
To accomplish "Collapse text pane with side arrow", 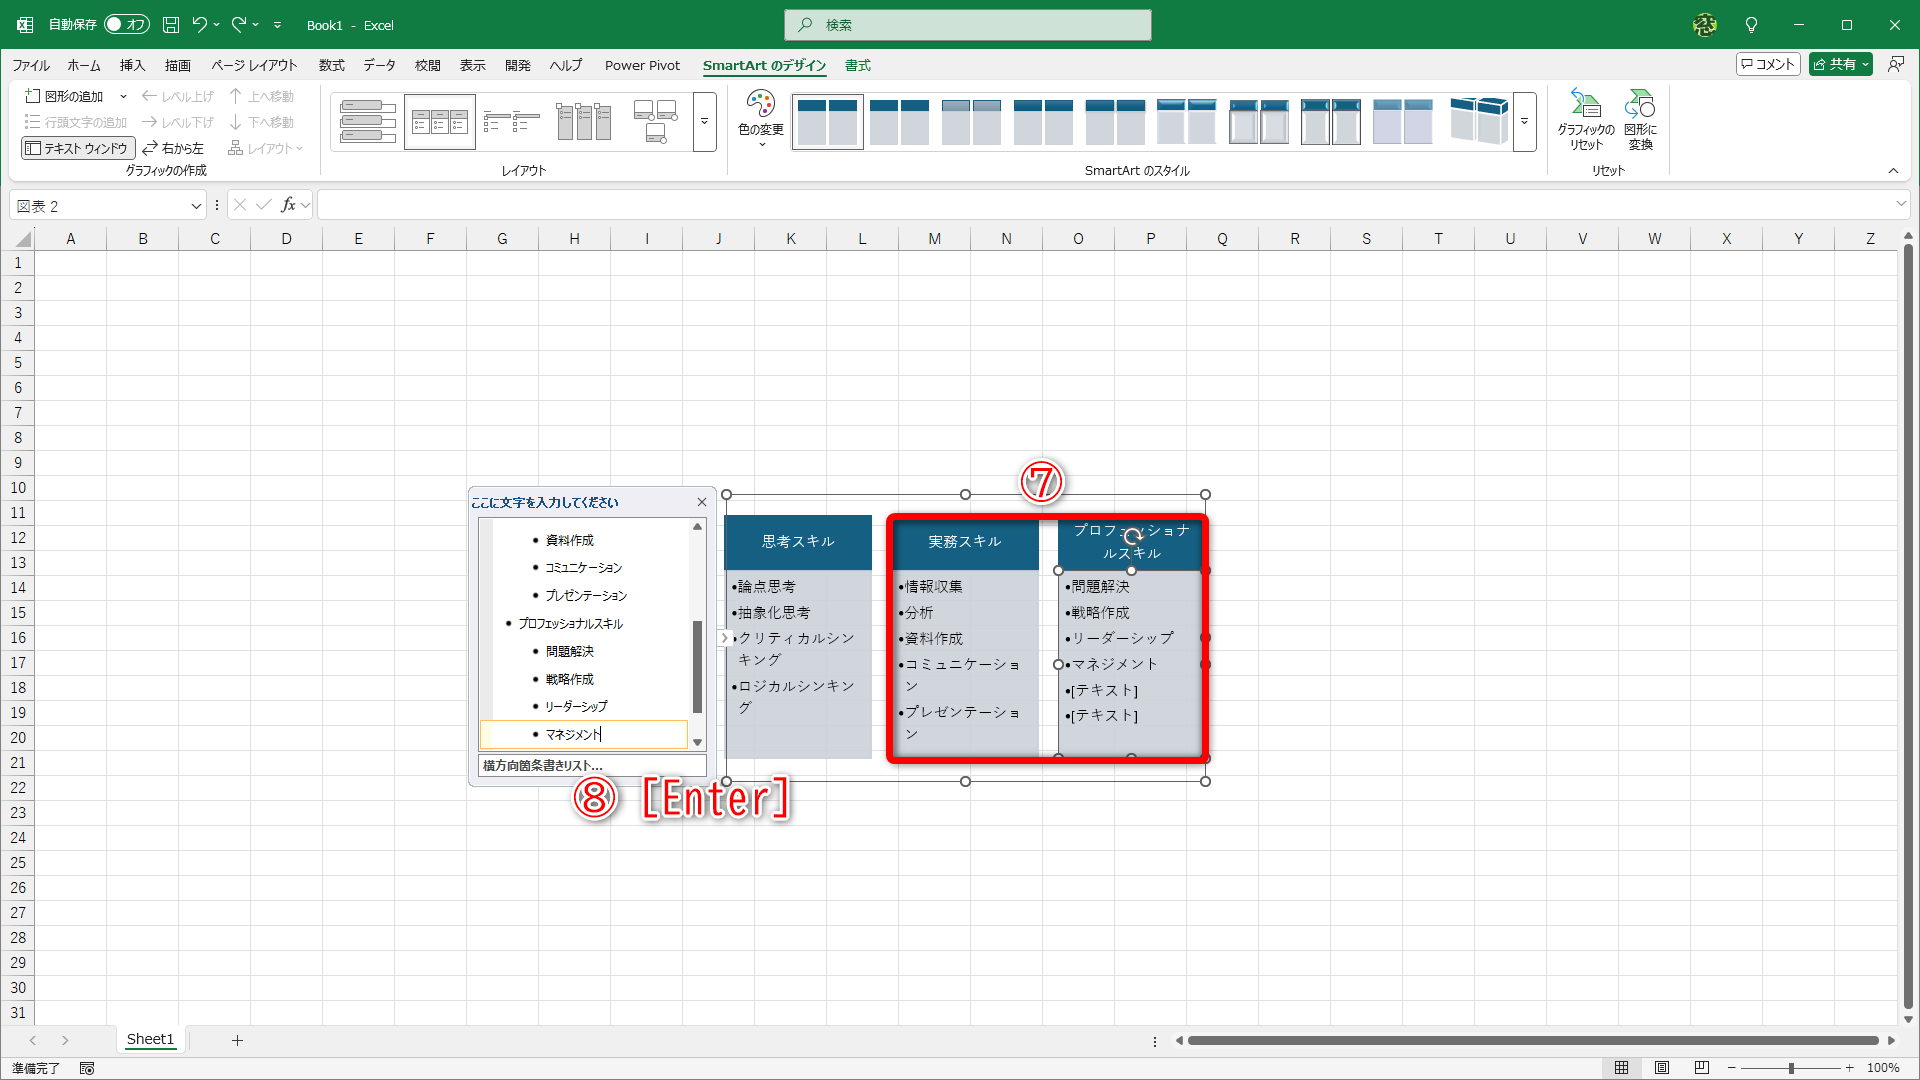I will coord(725,638).
